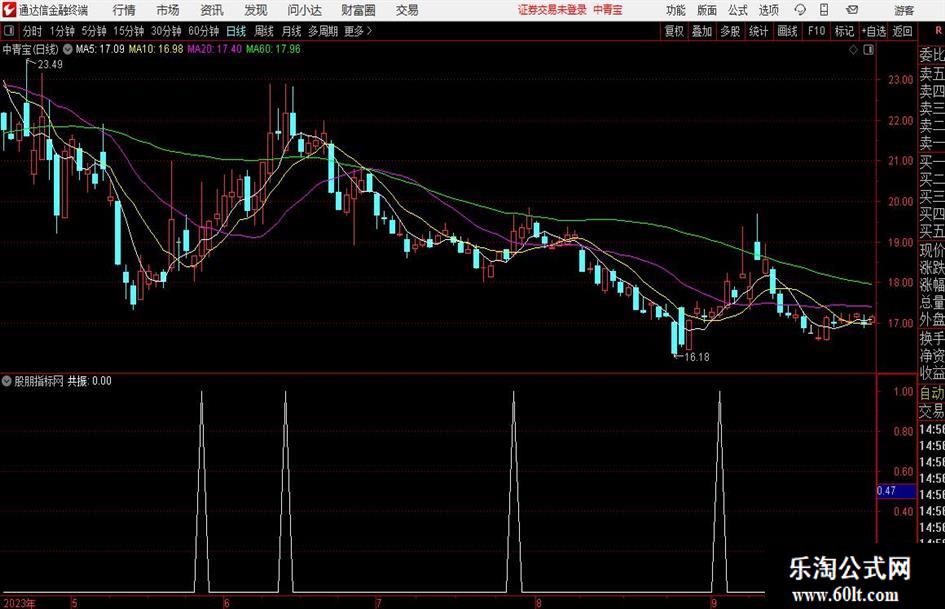945x609 pixels.
Task: Toggle the right side panel icon
Action: [868, 50]
